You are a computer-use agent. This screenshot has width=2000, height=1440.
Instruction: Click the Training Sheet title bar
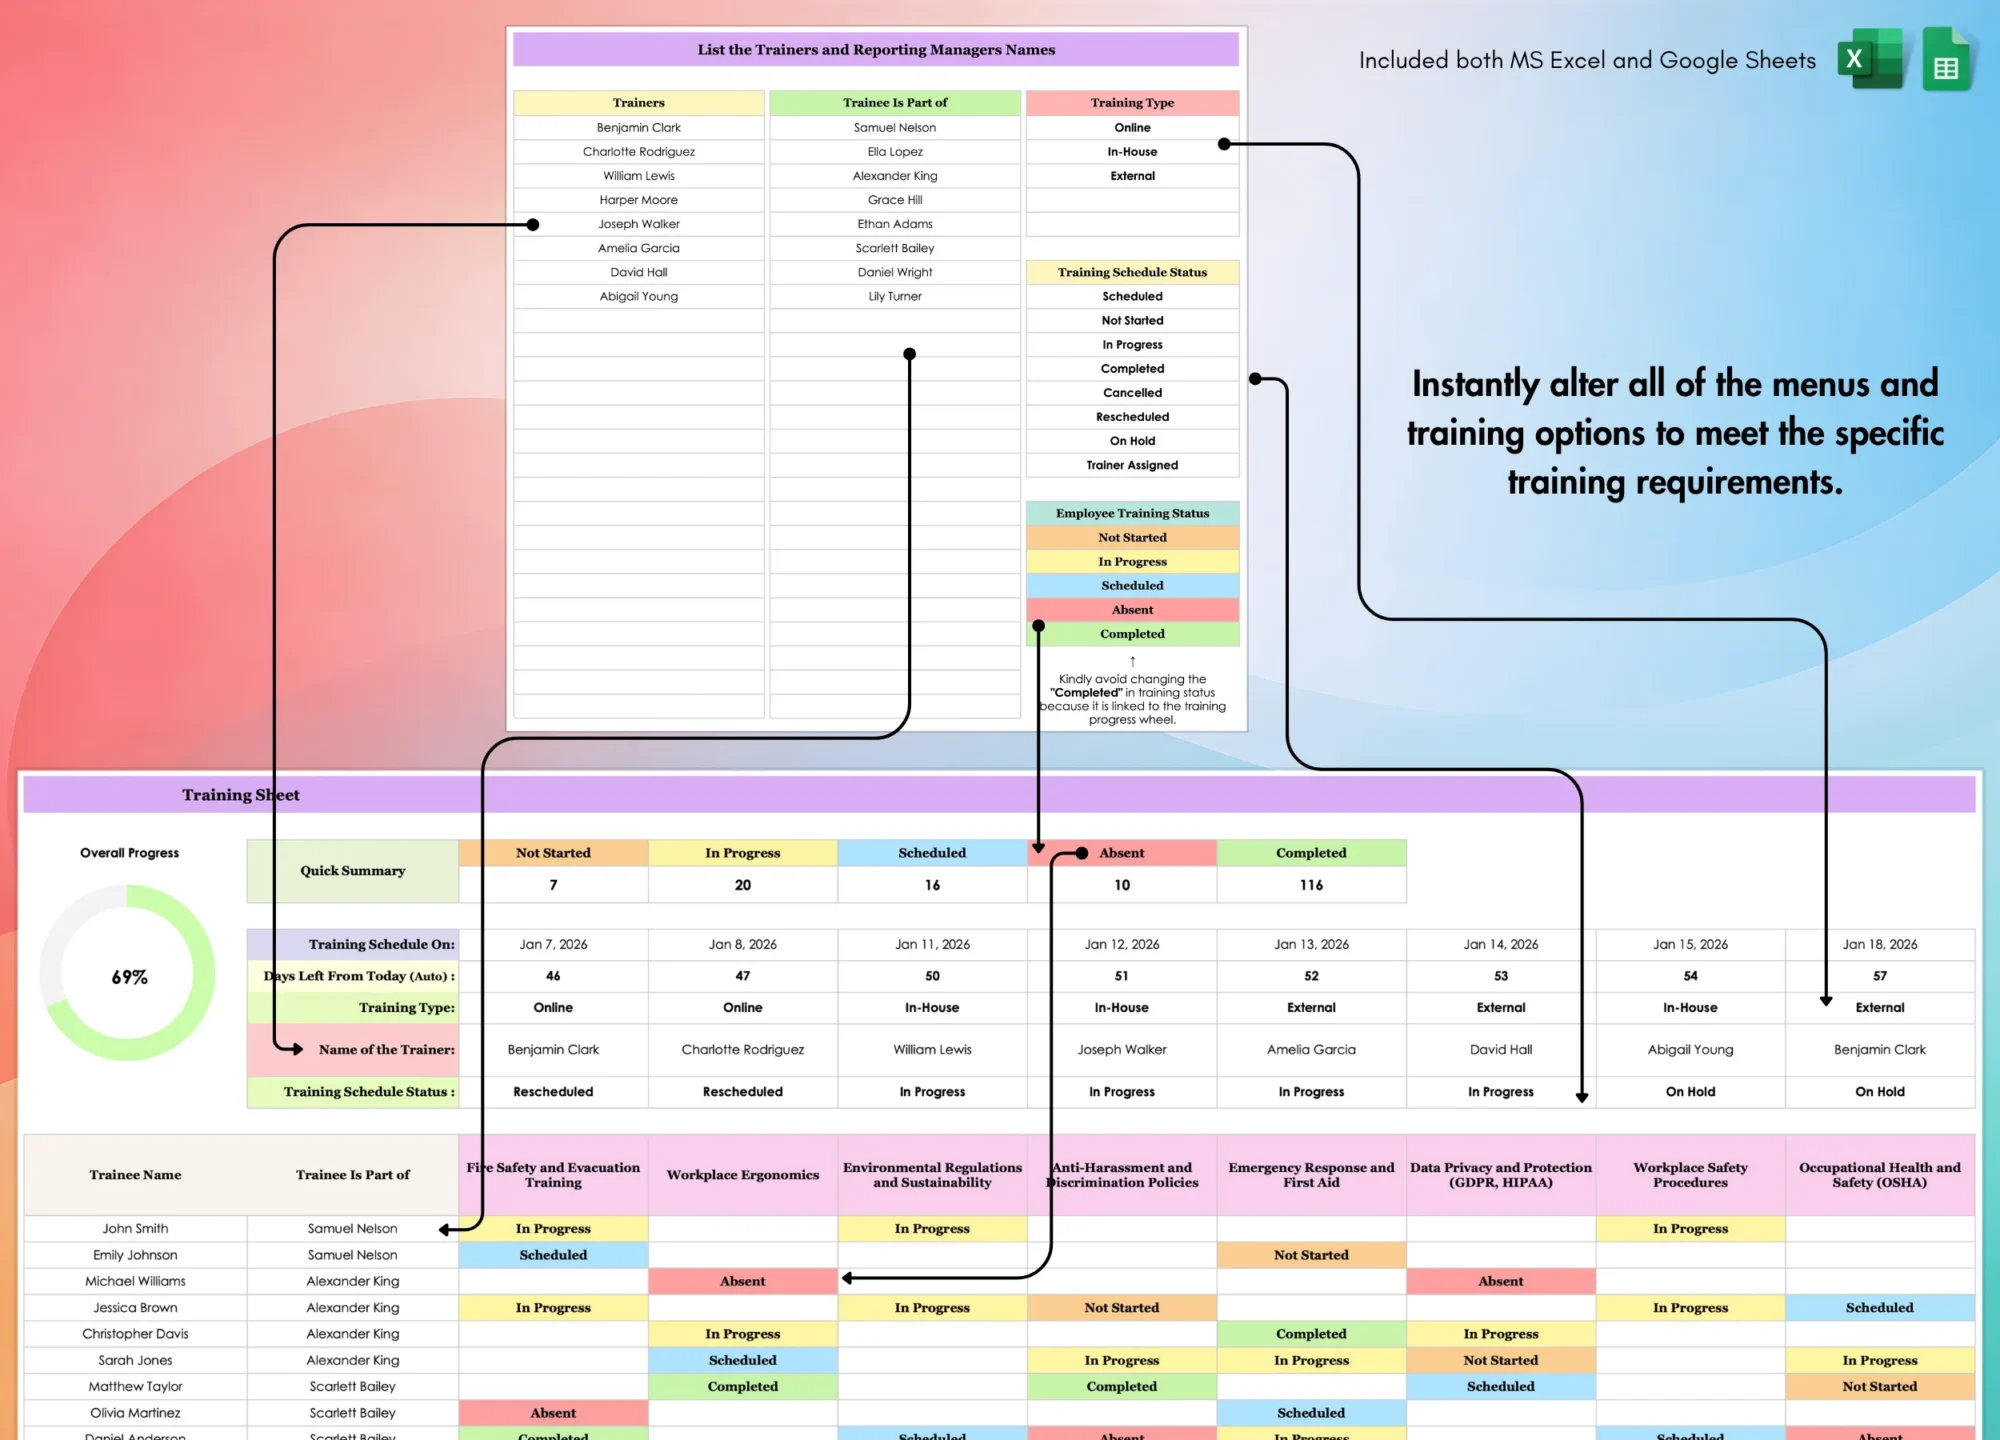pos(999,795)
